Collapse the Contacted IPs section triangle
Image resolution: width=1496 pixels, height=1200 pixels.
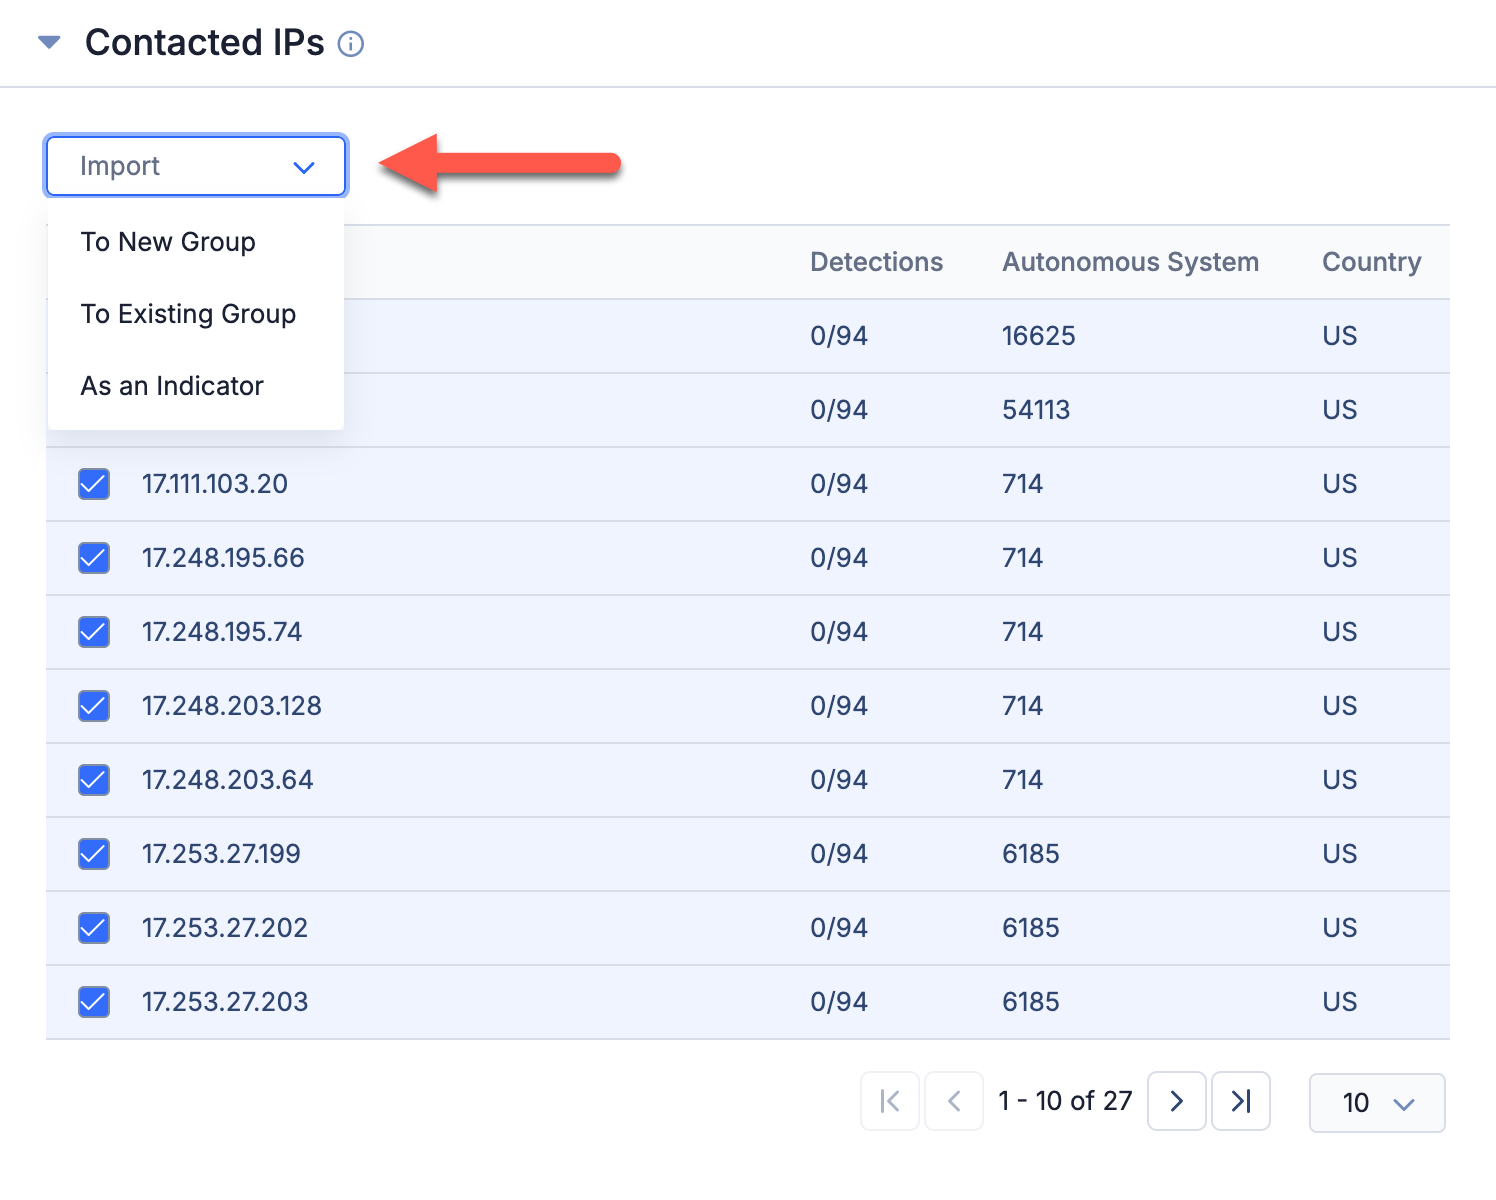pos(49,42)
